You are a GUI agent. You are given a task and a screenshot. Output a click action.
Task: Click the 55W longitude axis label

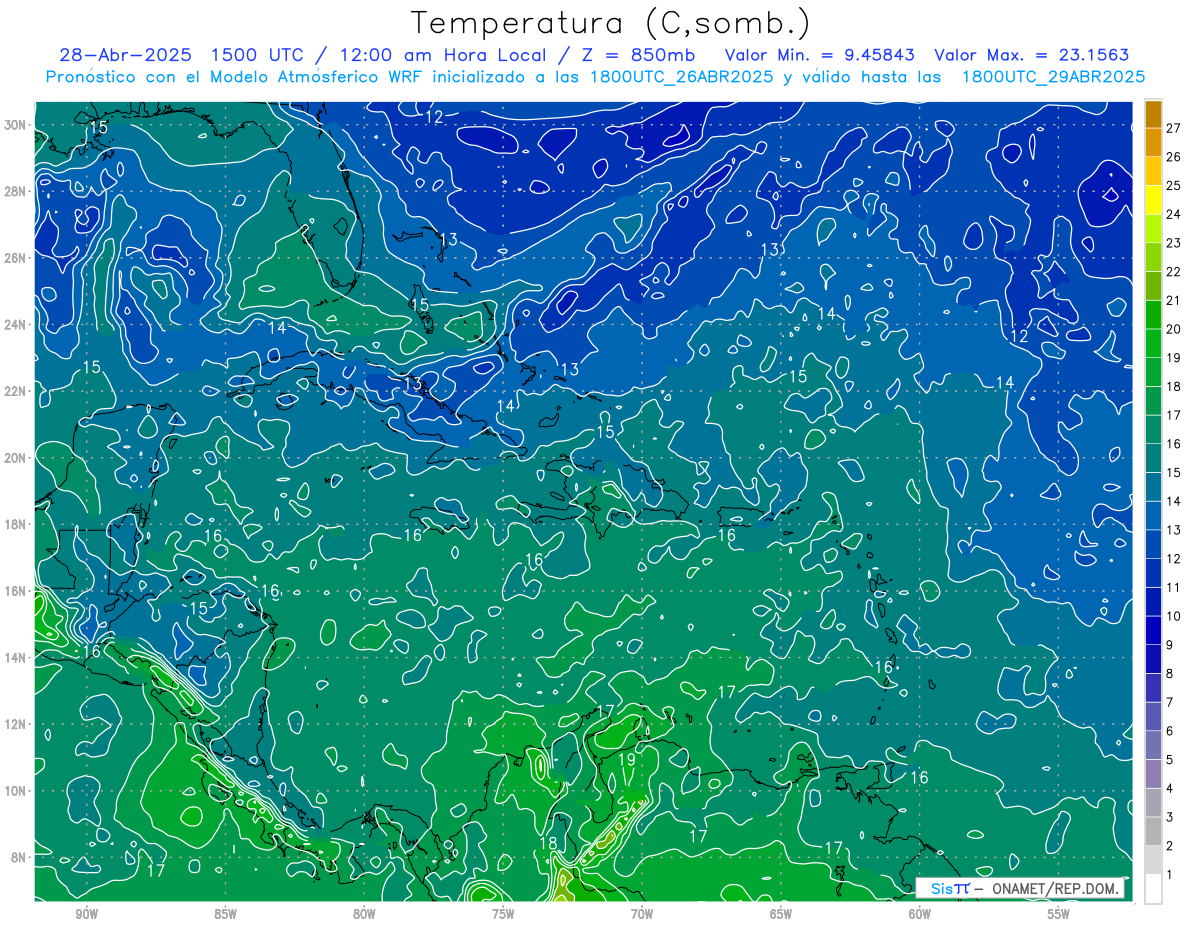pyautogui.click(x=1059, y=914)
